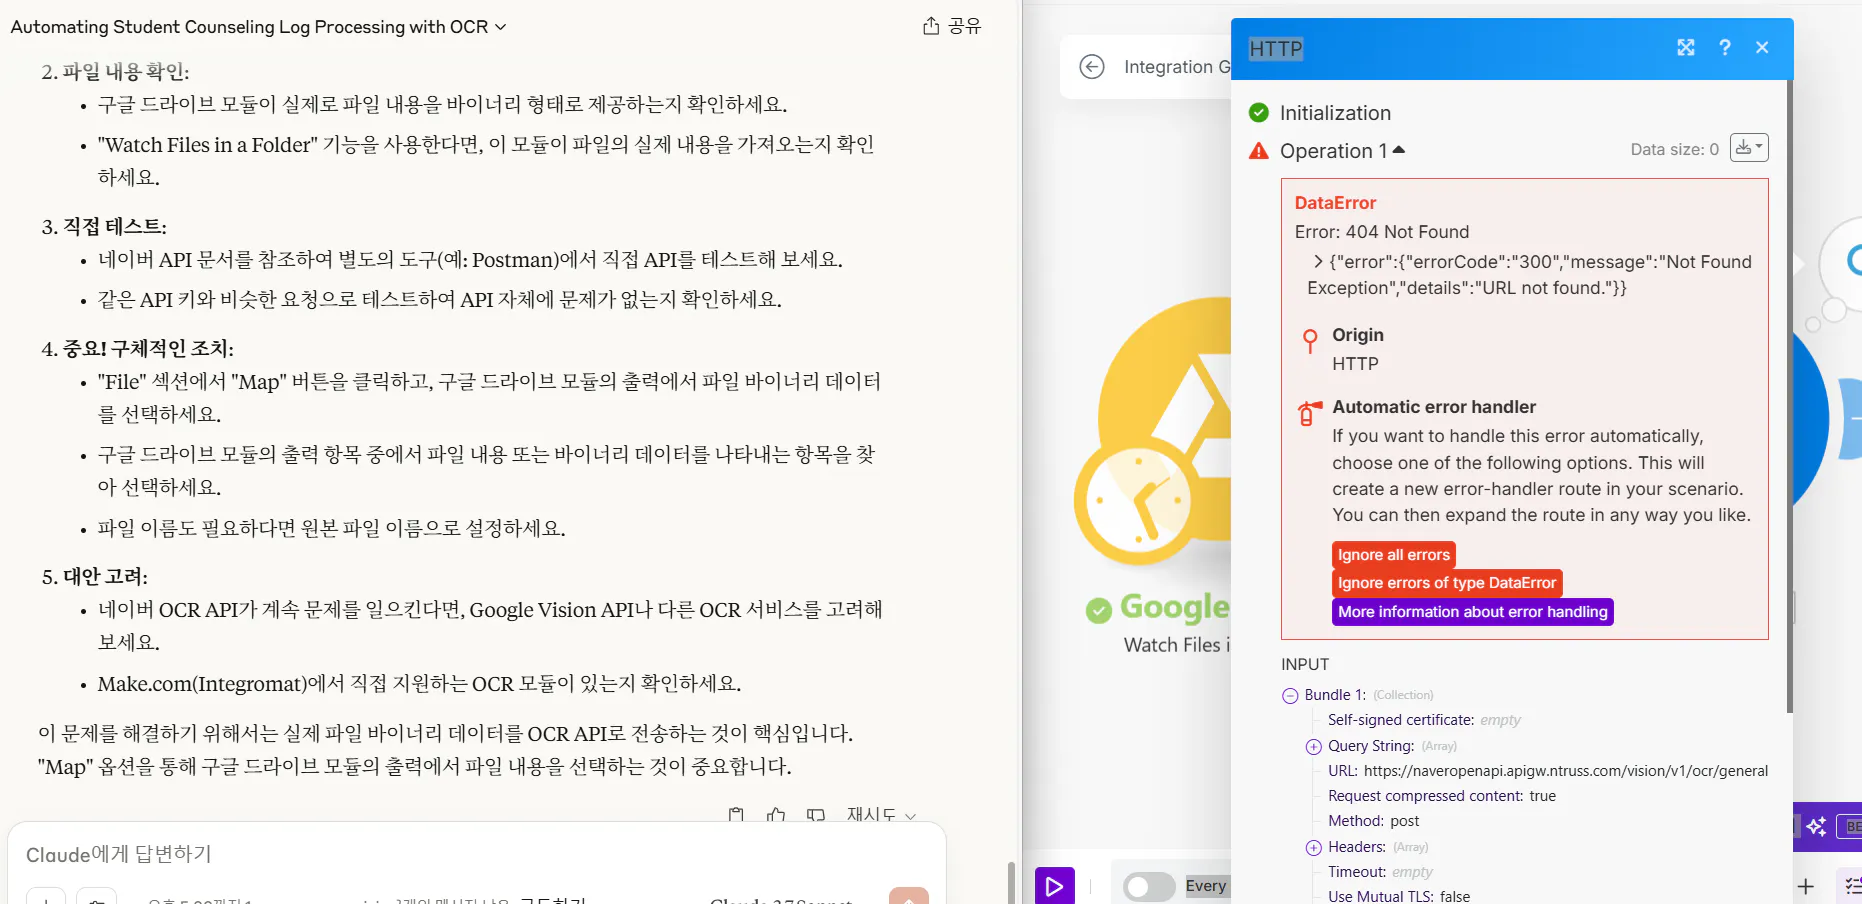Open More information about error handling
The height and width of the screenshot is (904, 1862).
(x=1472, y=612)
